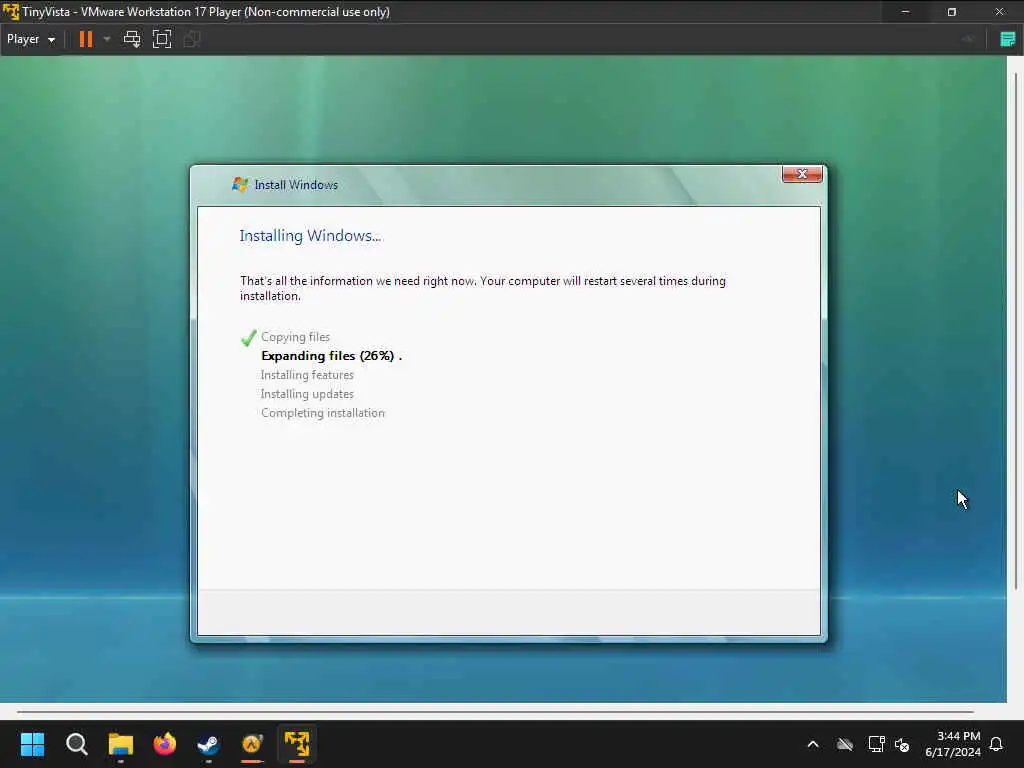Open the network status tray icon
Viewport: 1024px width, 768px height.
[x=876, y=744]
